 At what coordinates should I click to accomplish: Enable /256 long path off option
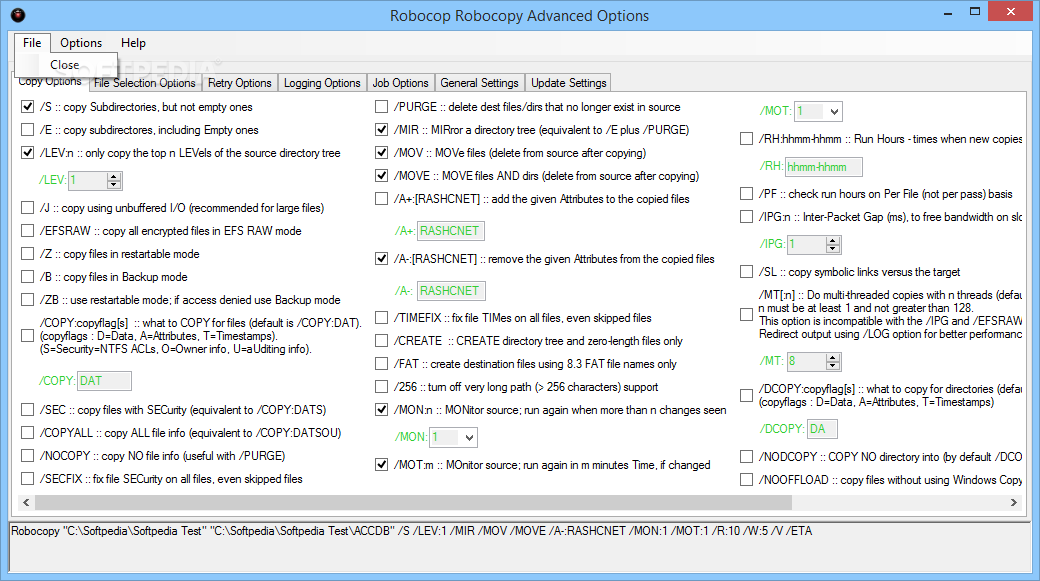[x=381, y=387]
